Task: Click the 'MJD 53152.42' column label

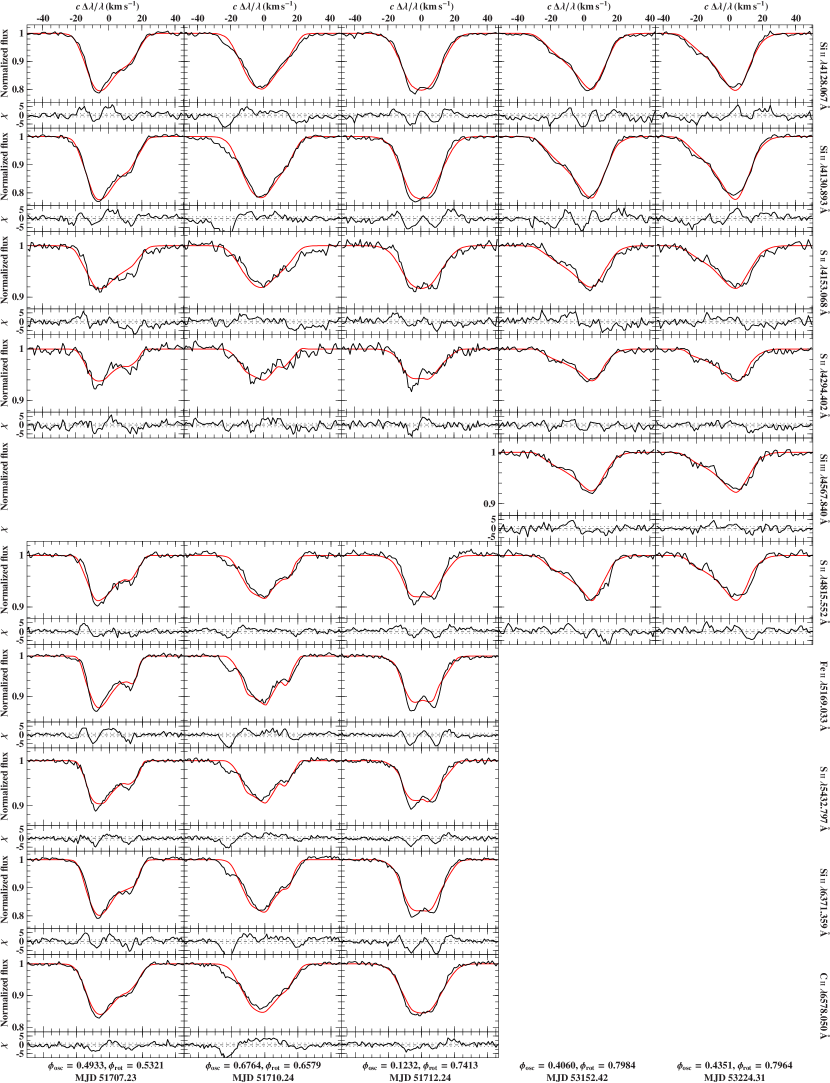Action: click(576, 1076)
